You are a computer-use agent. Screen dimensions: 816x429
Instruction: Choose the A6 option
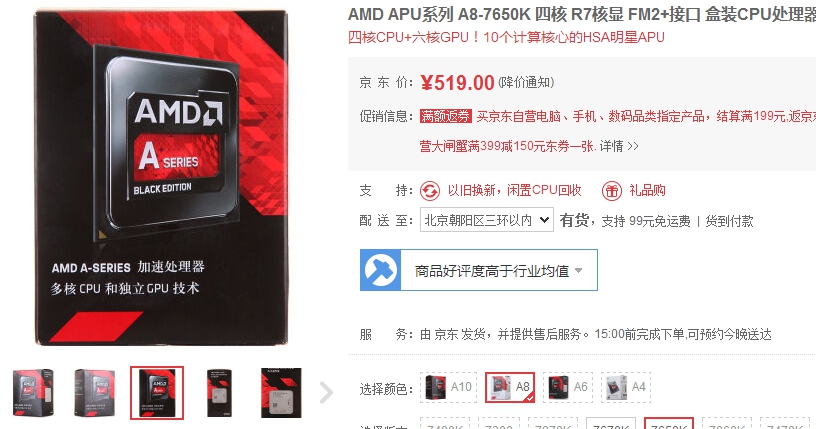coord(568,387)
